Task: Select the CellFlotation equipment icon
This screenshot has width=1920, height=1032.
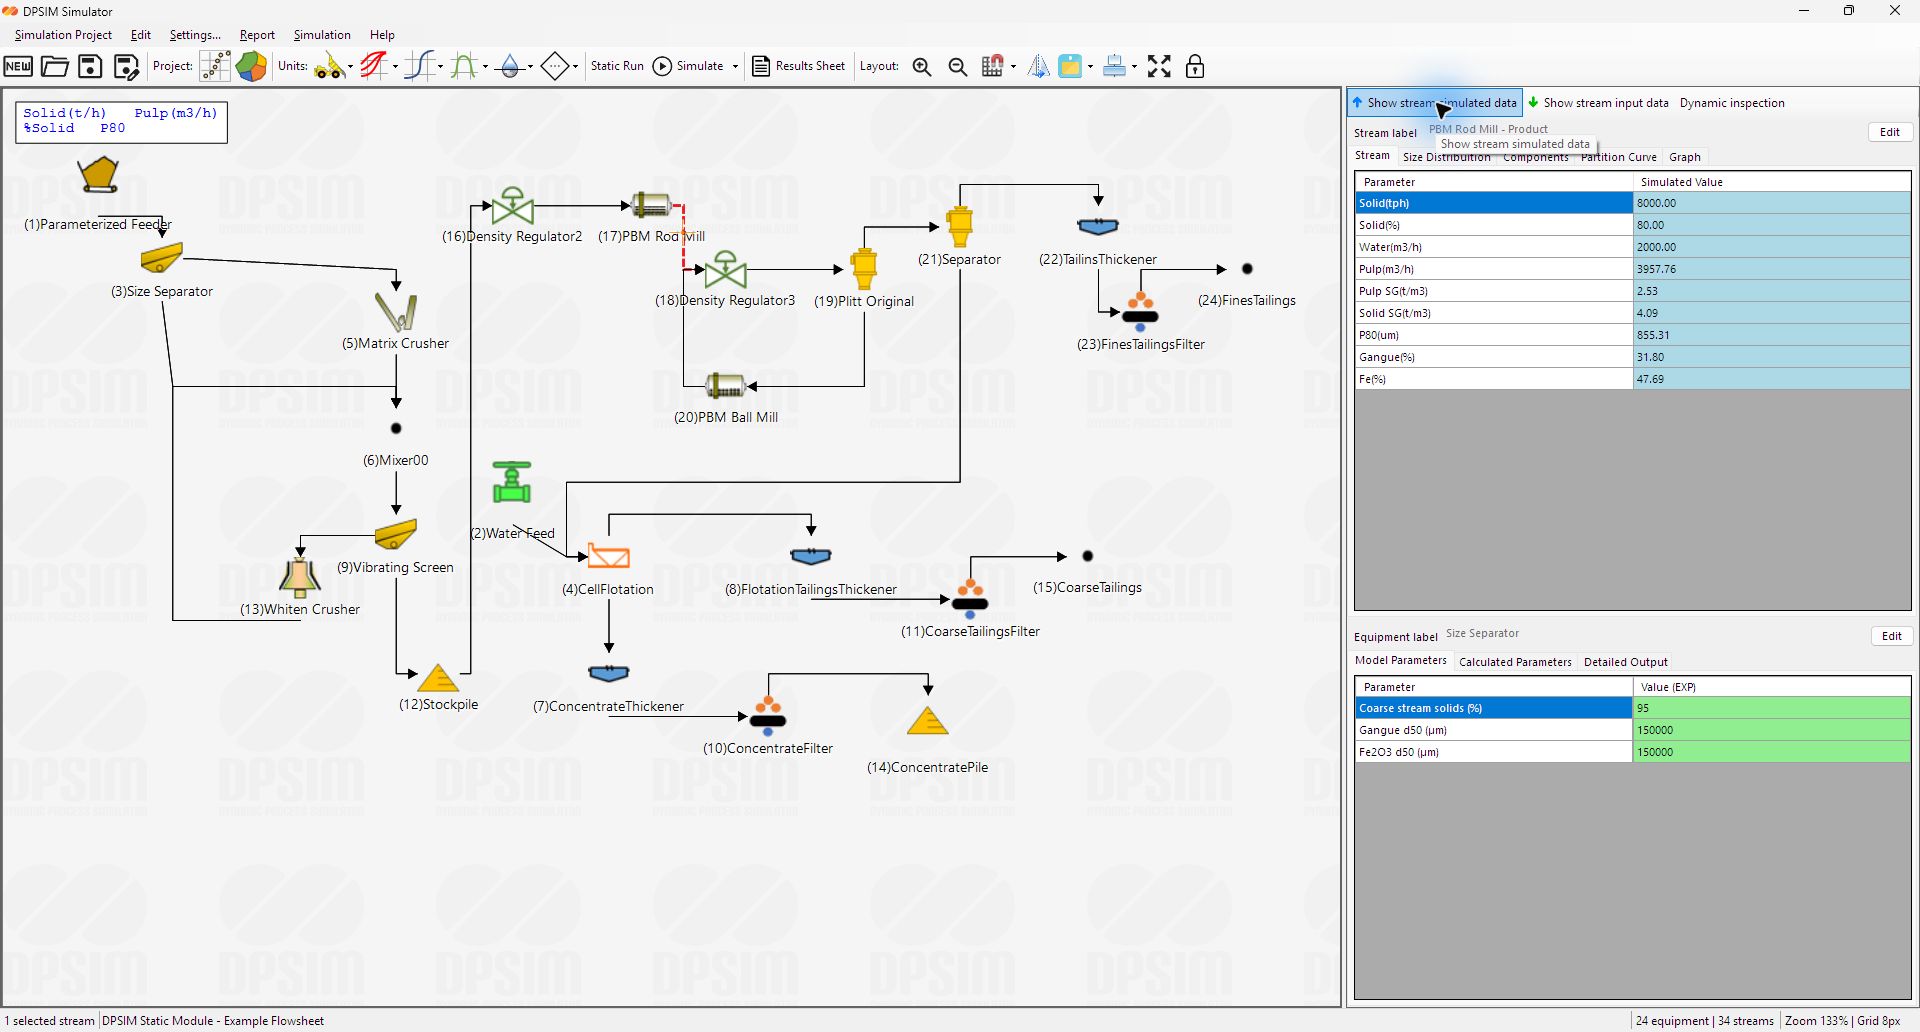Action: pos(608,556)
